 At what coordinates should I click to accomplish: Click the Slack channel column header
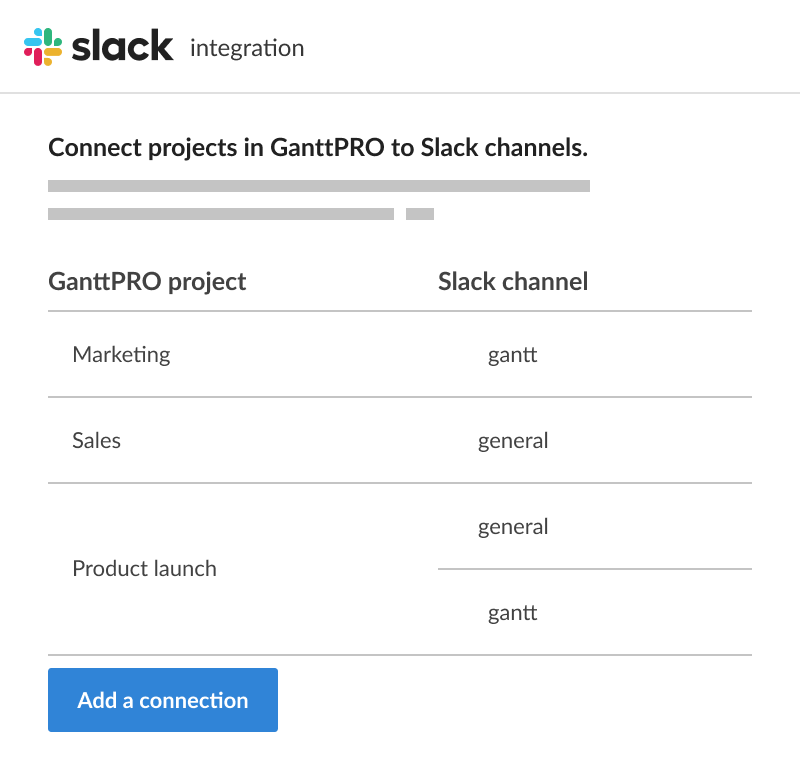pos(513,282)
